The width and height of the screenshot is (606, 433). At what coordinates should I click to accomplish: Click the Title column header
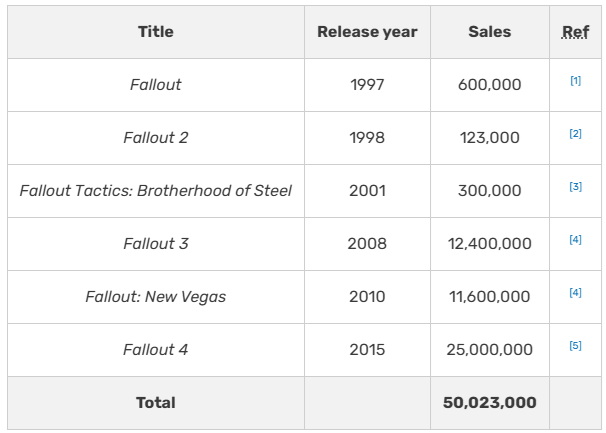[156, 32]
